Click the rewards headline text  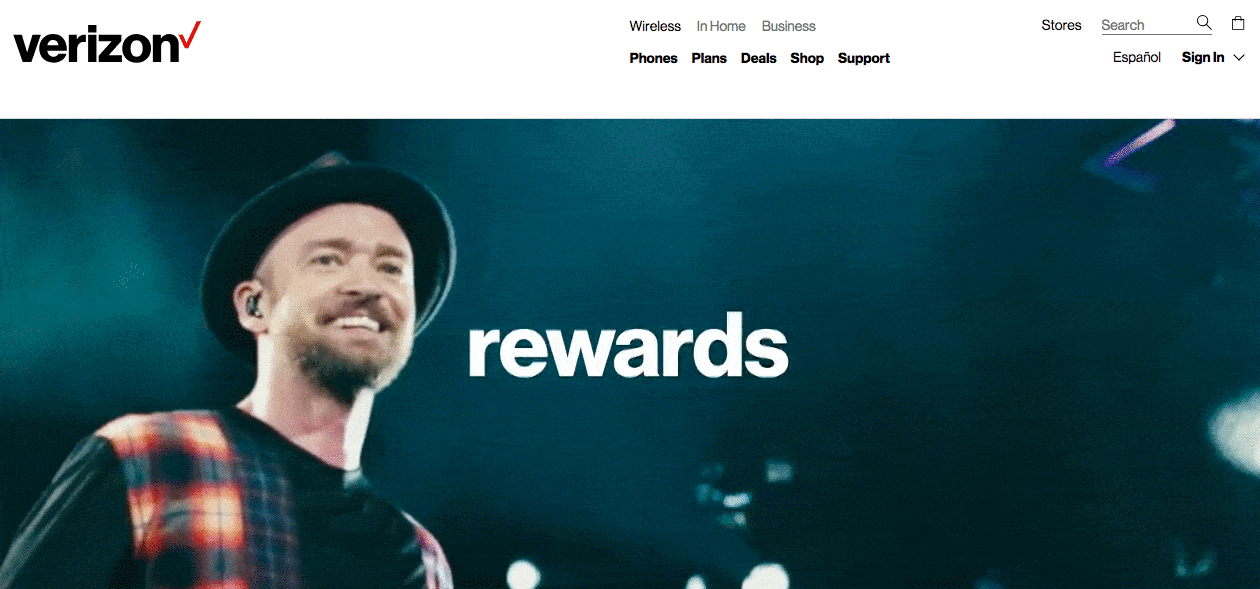click(628, 345)
